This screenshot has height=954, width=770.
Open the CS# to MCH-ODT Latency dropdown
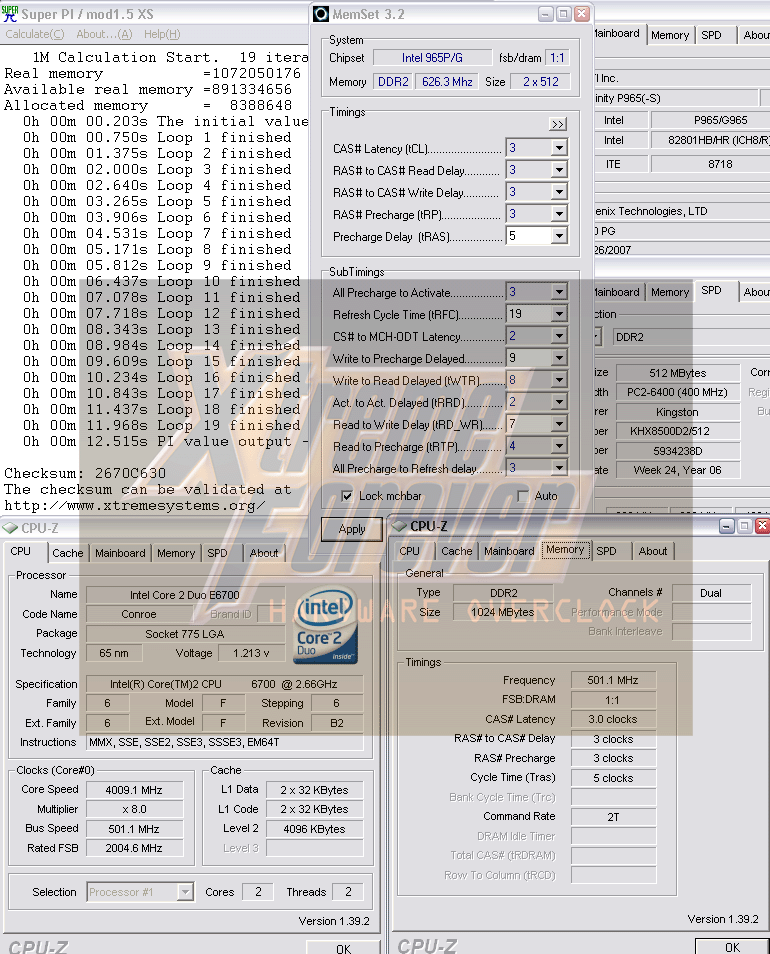[x=559, y=336]
